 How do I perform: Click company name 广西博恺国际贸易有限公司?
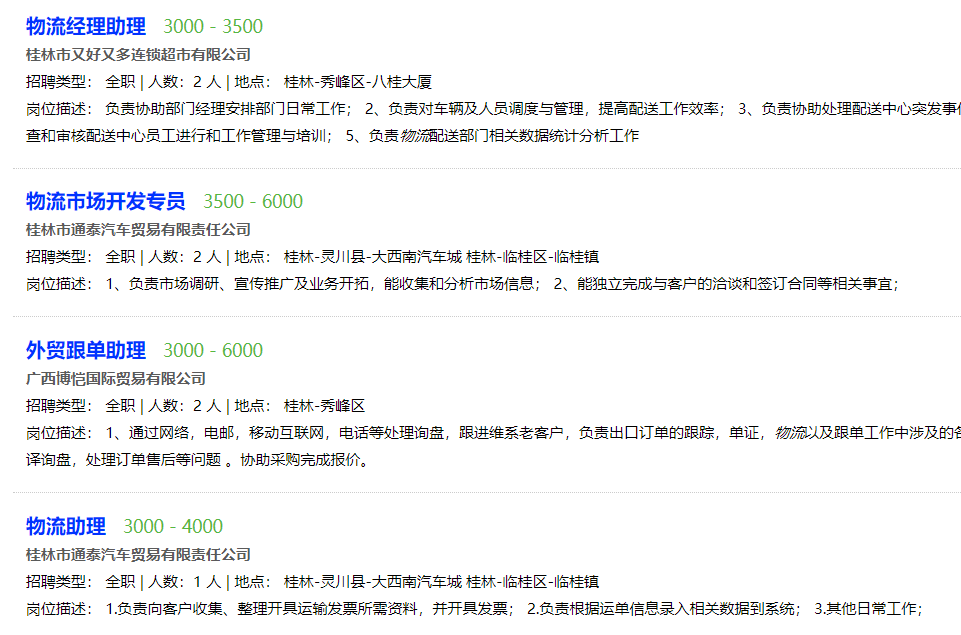tap(116, 379)
